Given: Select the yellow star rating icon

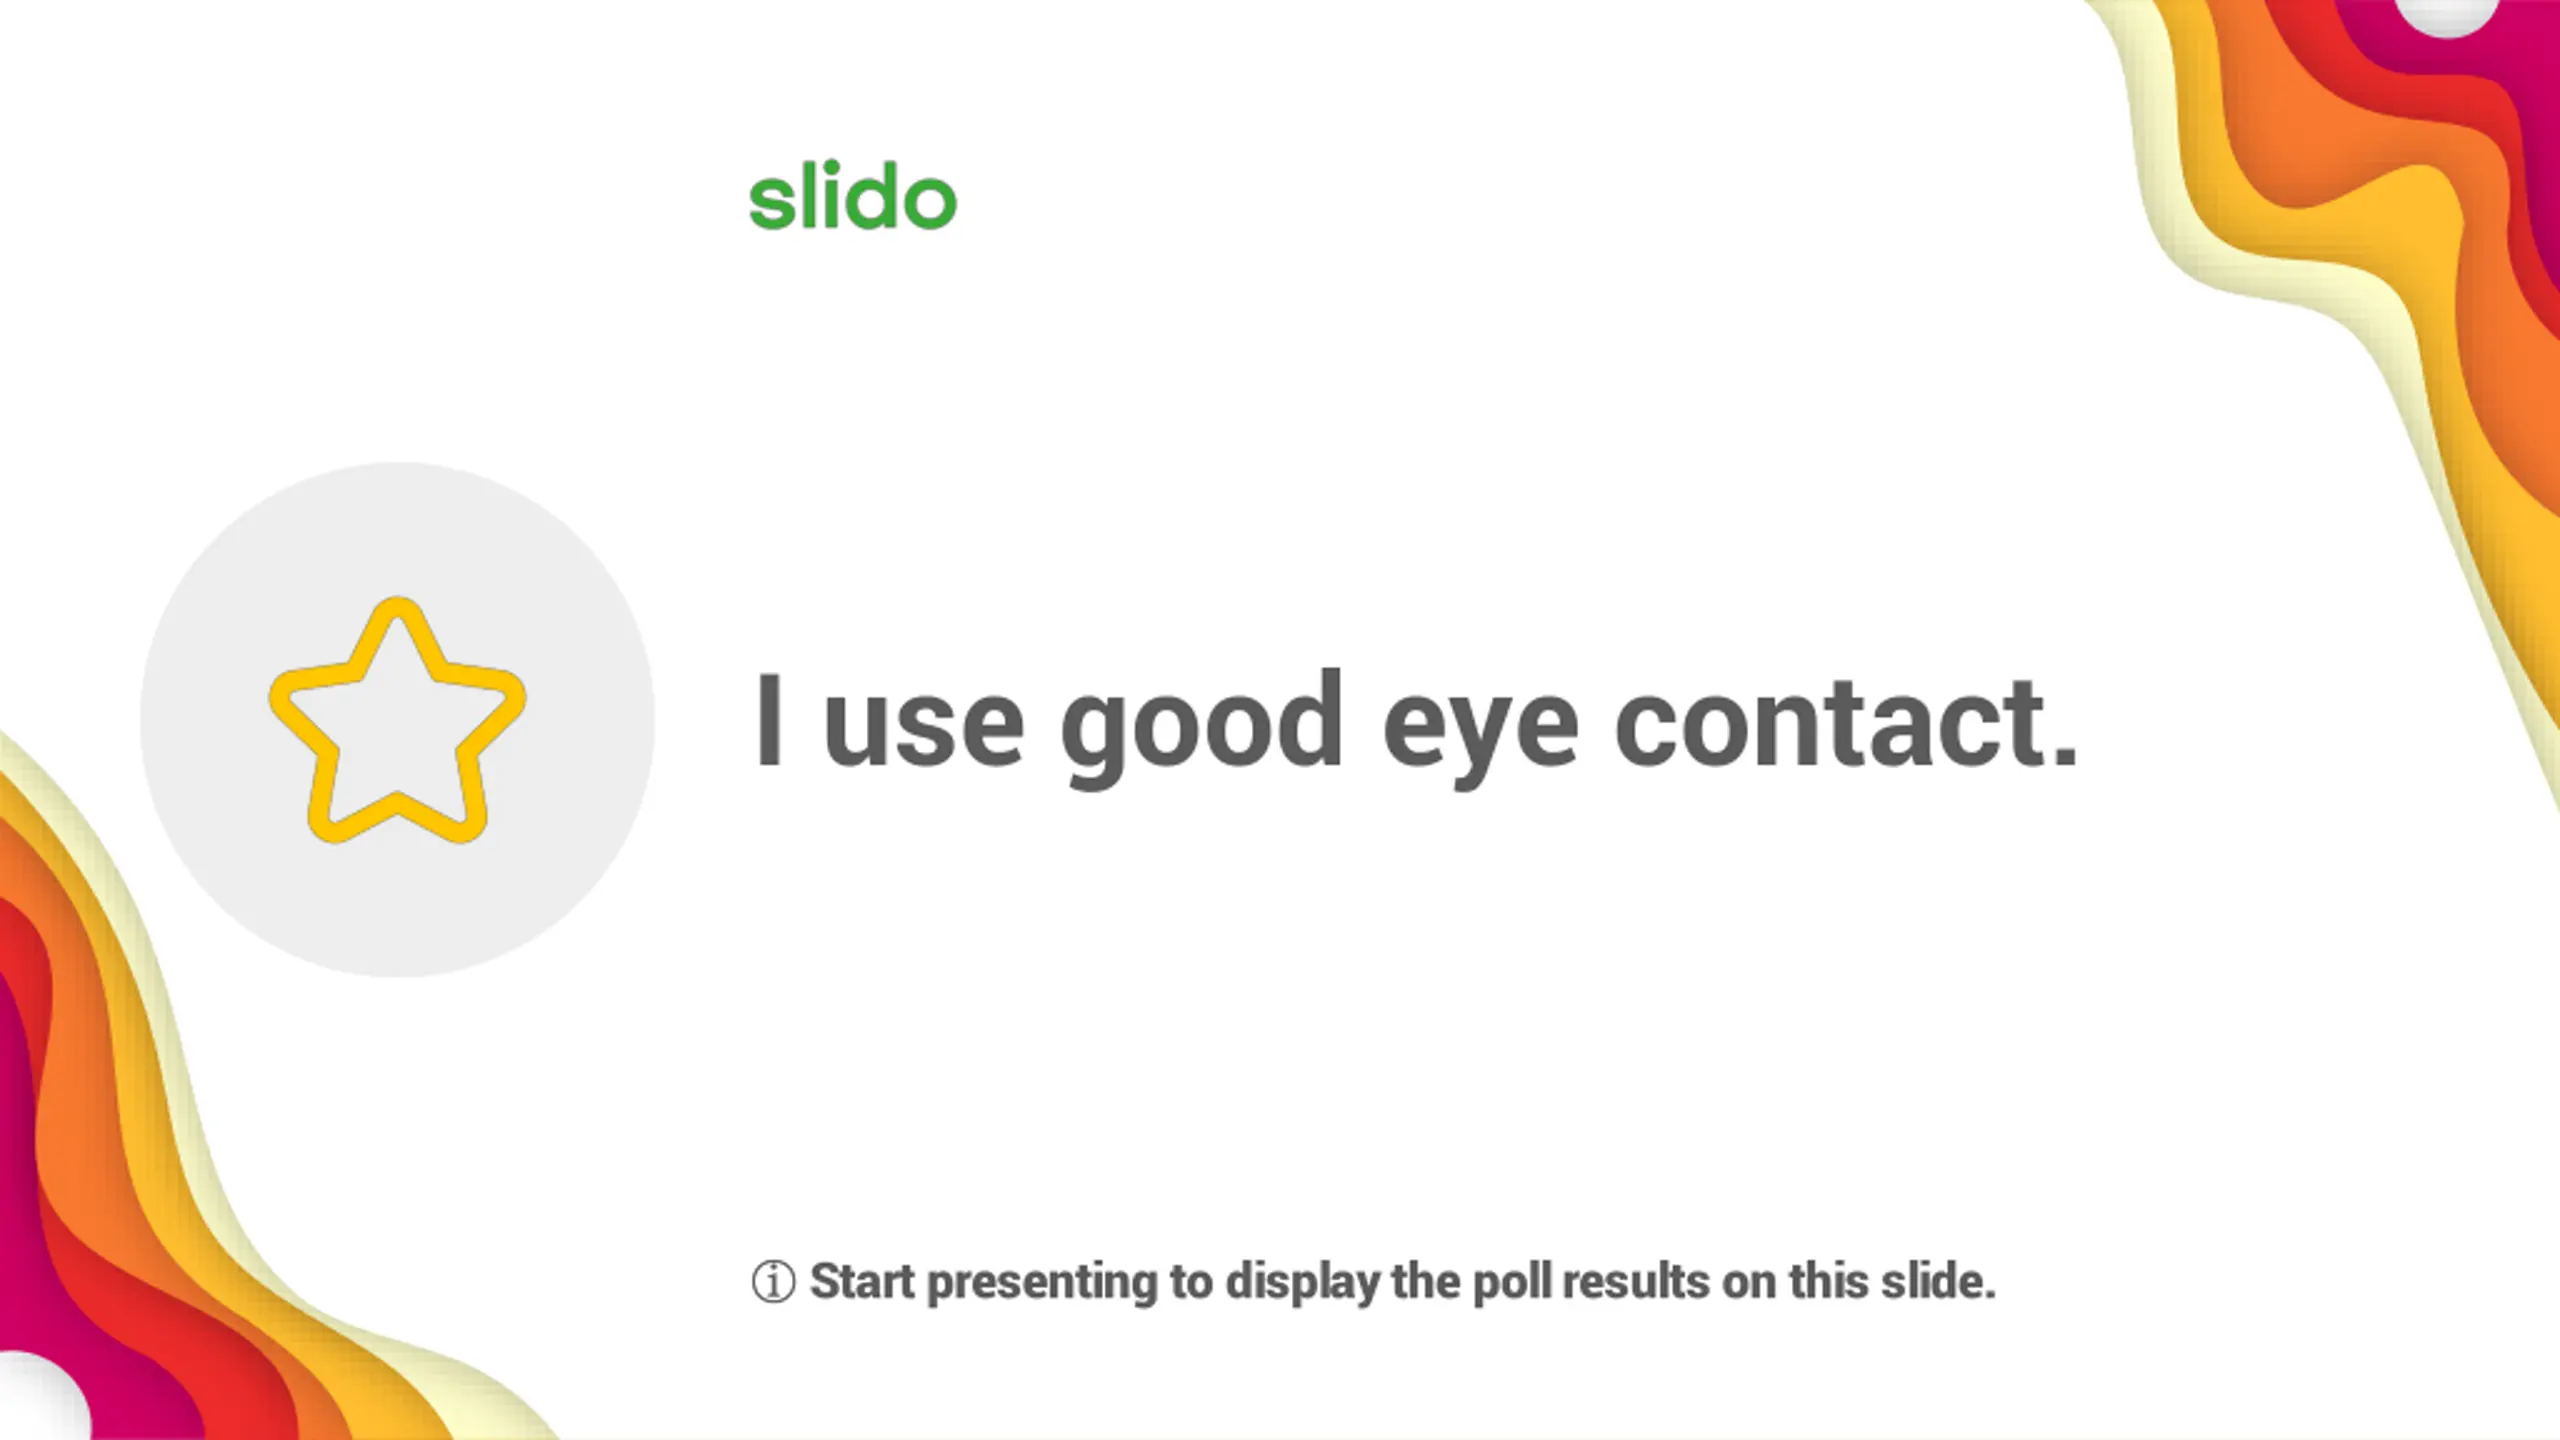Looking at the screenshot, I should [x=397, y=721].
